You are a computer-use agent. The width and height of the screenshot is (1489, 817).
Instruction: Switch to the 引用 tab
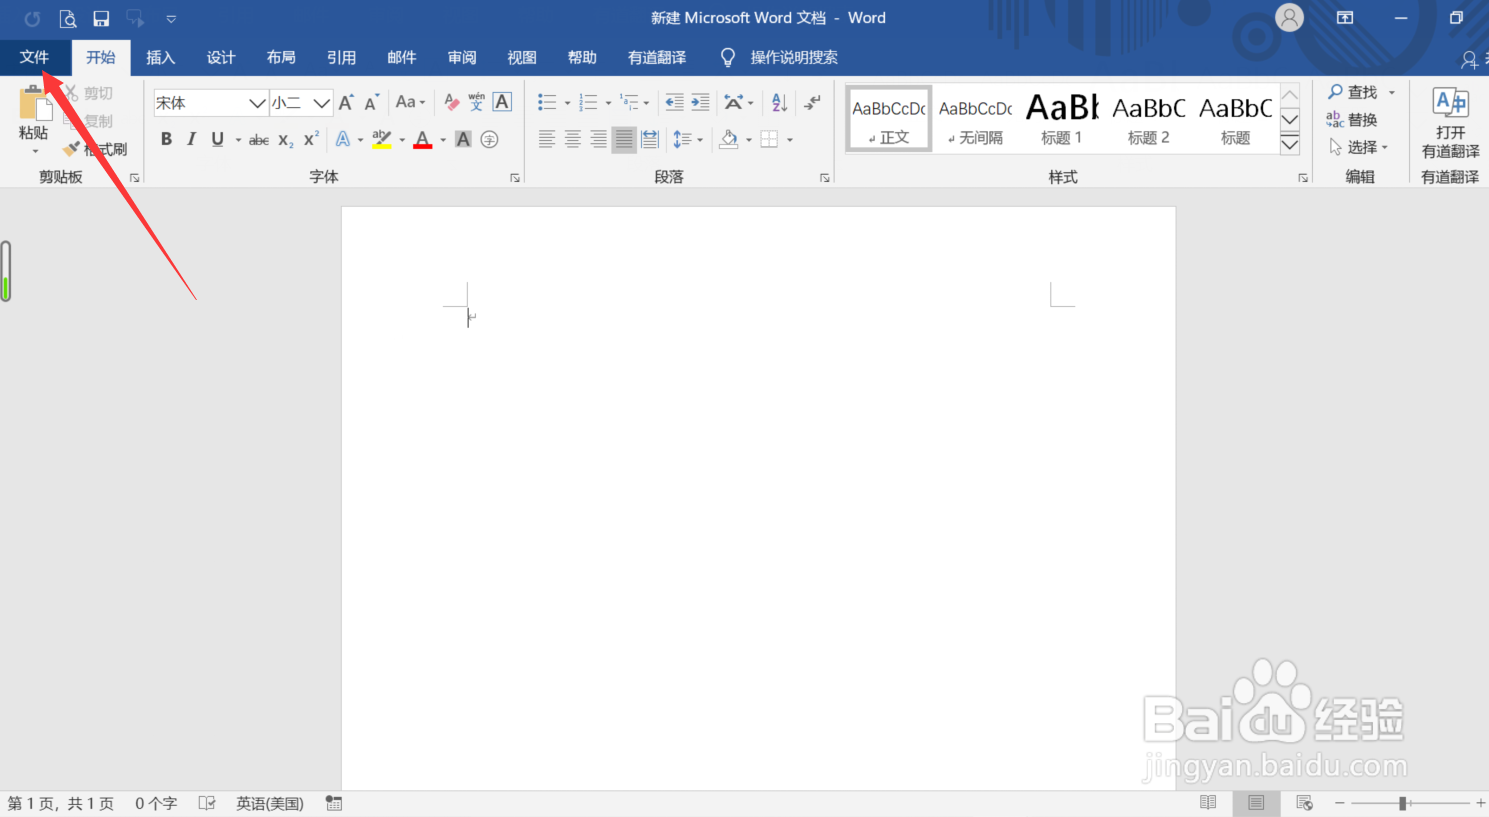click(341, 57)
